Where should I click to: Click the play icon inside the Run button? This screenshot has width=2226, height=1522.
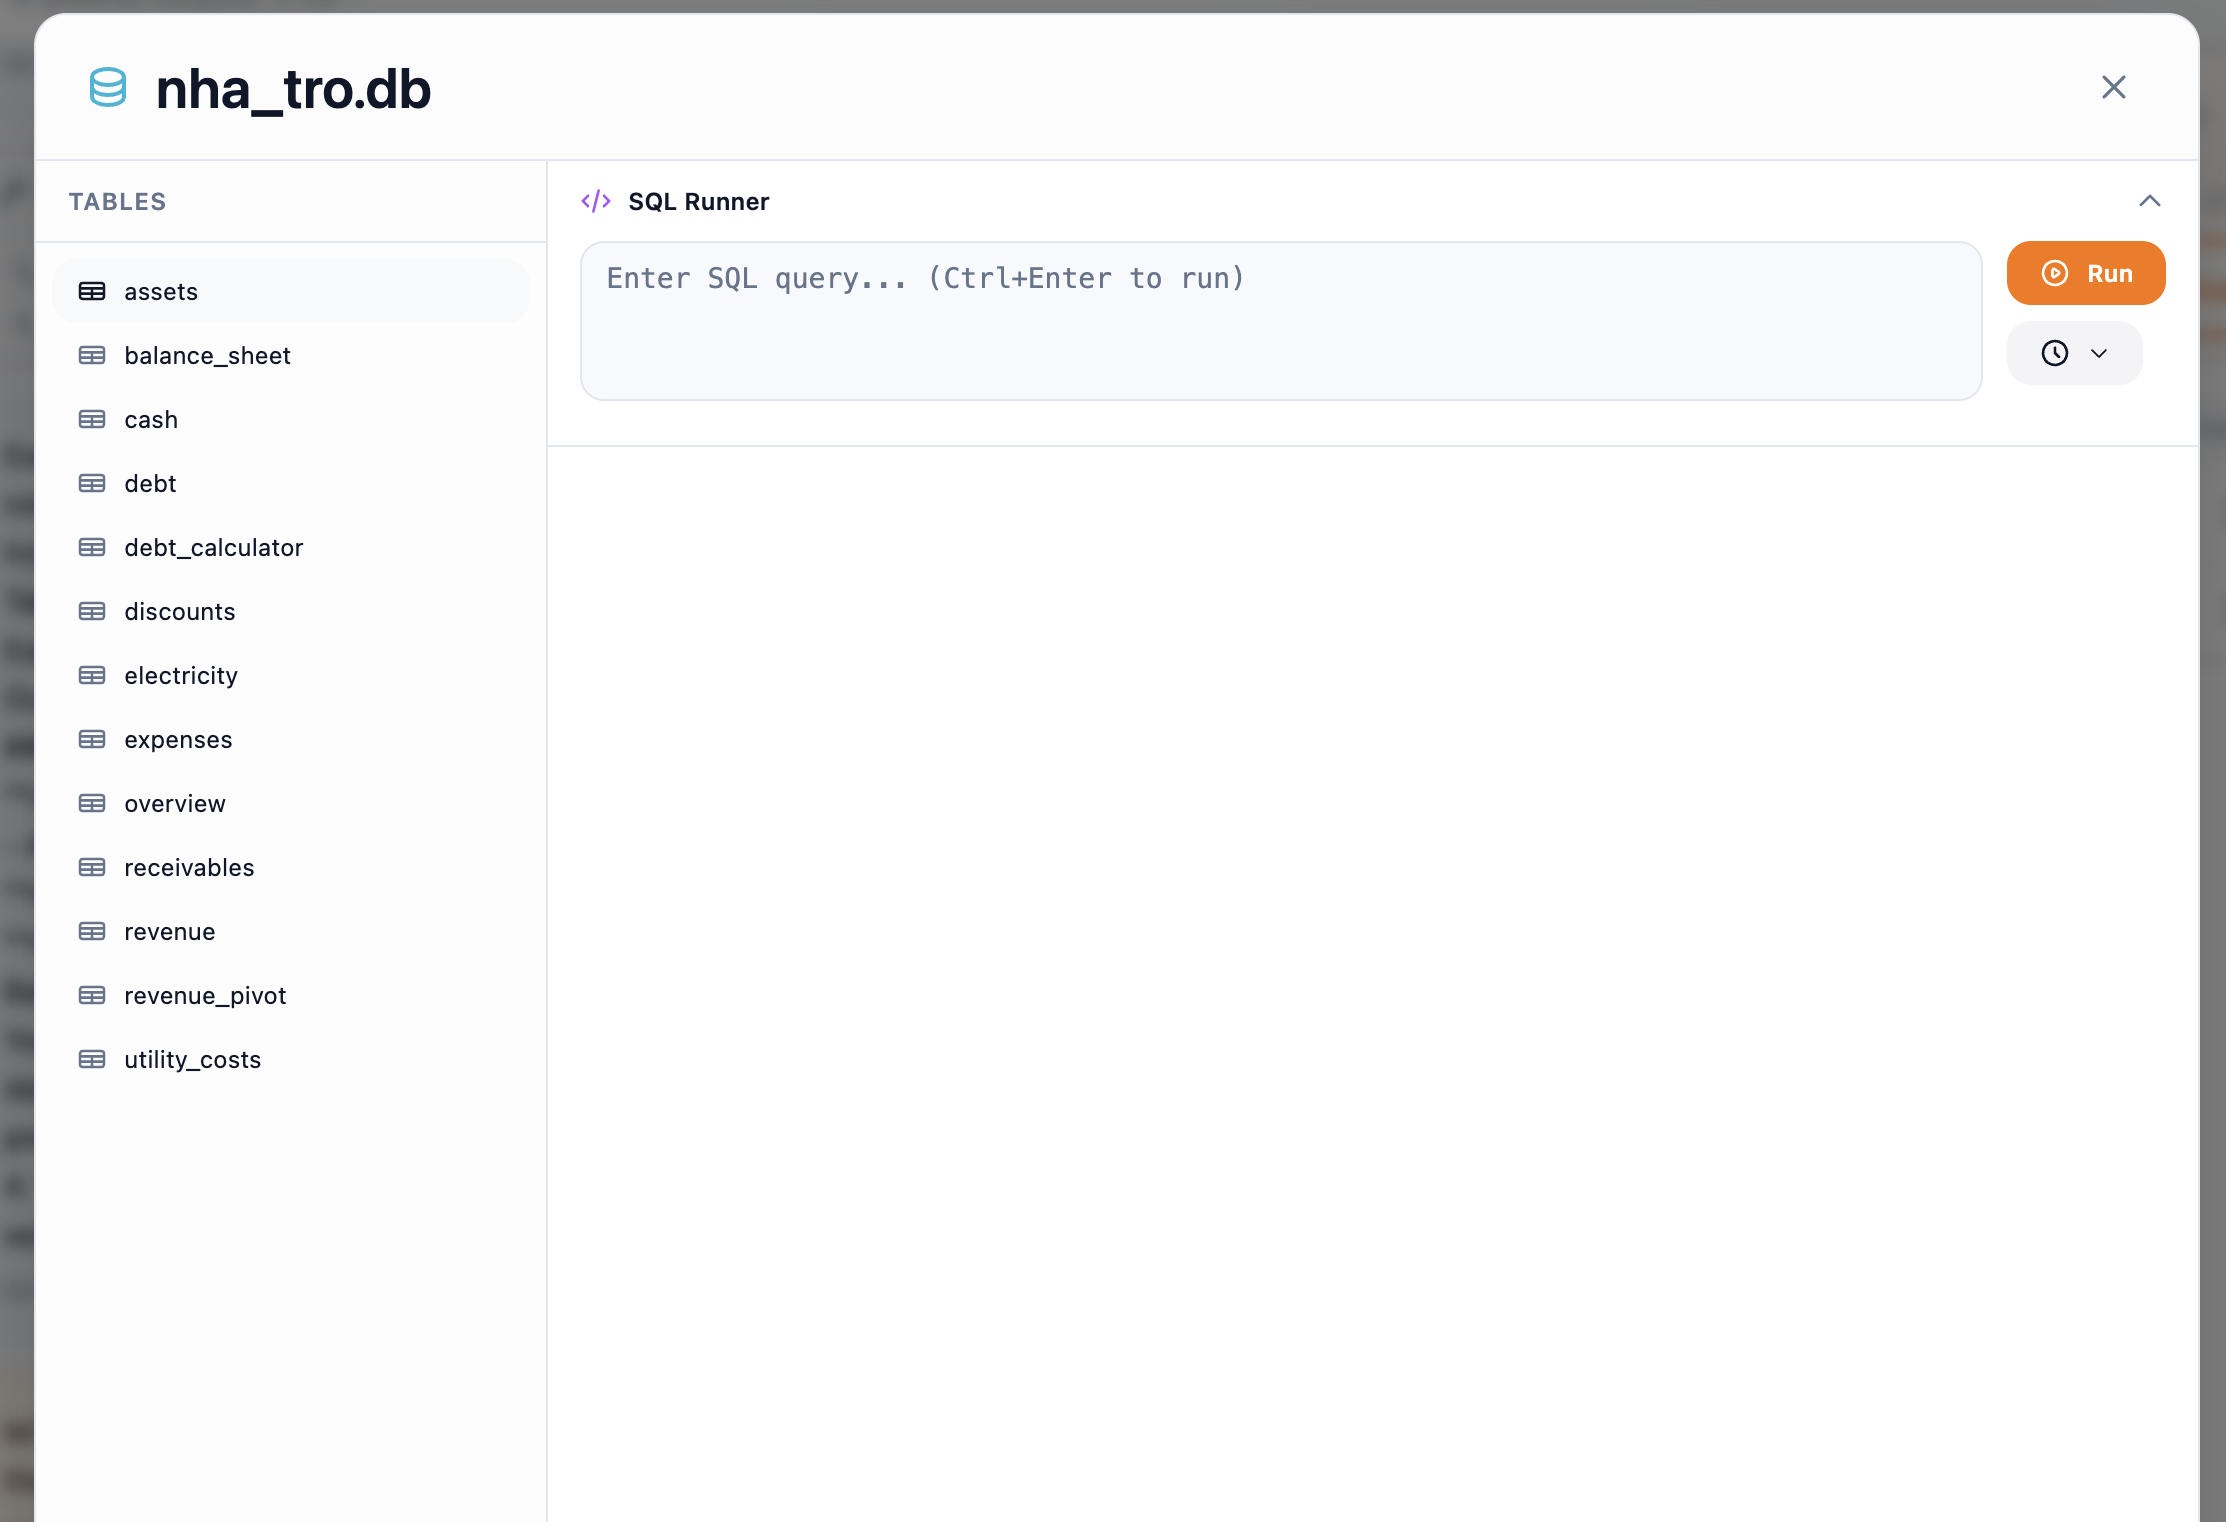(x=2053, y=273)
